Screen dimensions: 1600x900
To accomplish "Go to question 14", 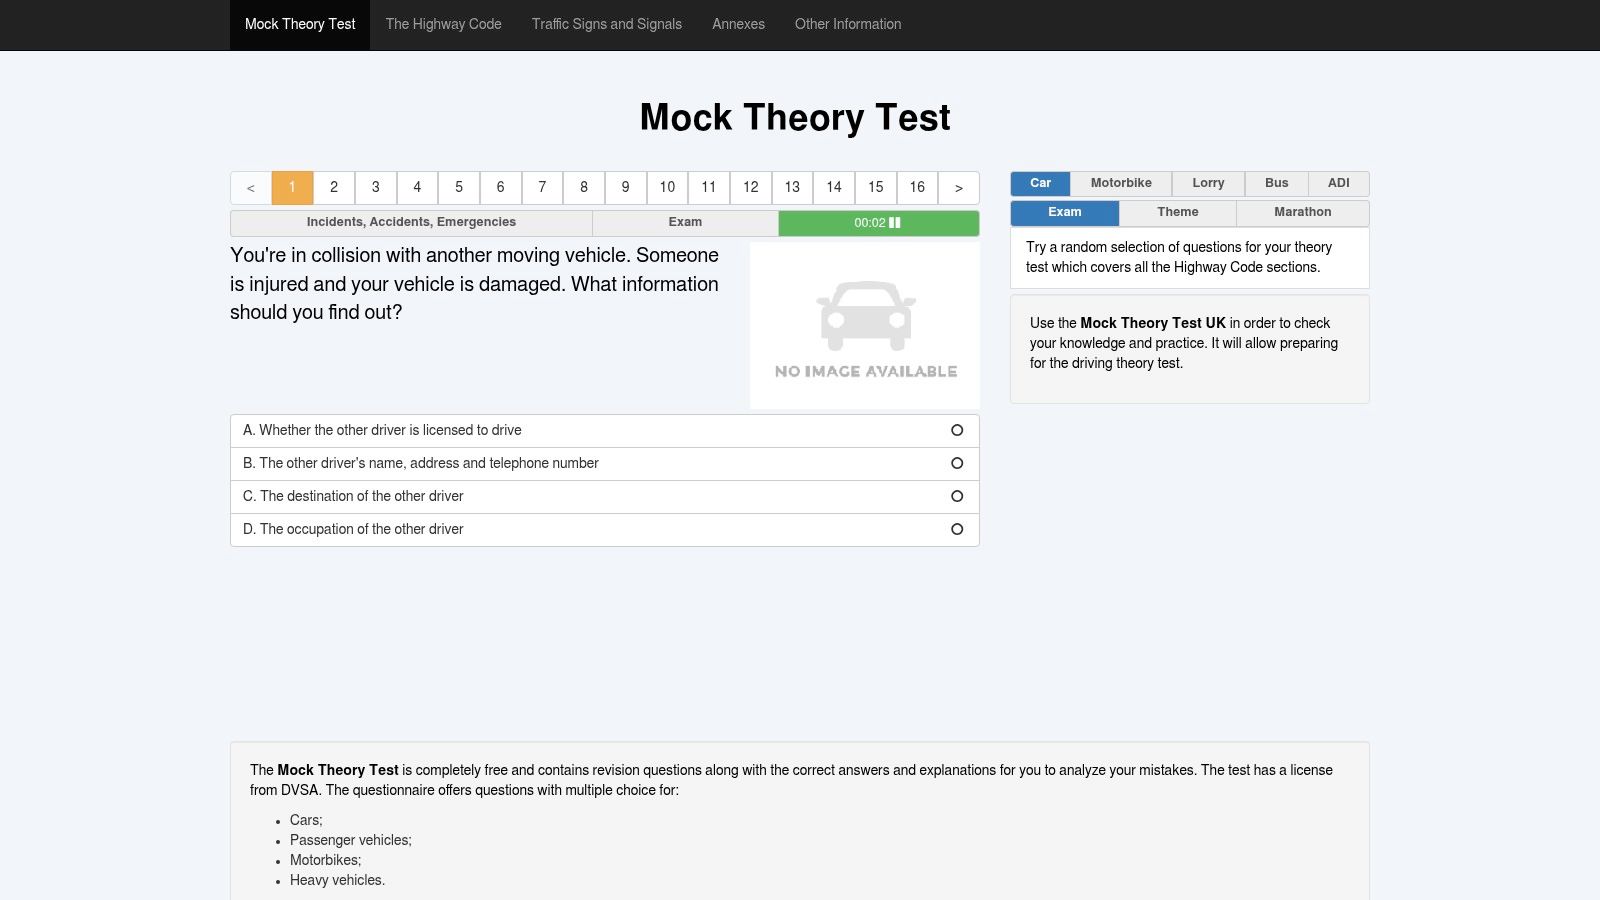I will [834, 188].
